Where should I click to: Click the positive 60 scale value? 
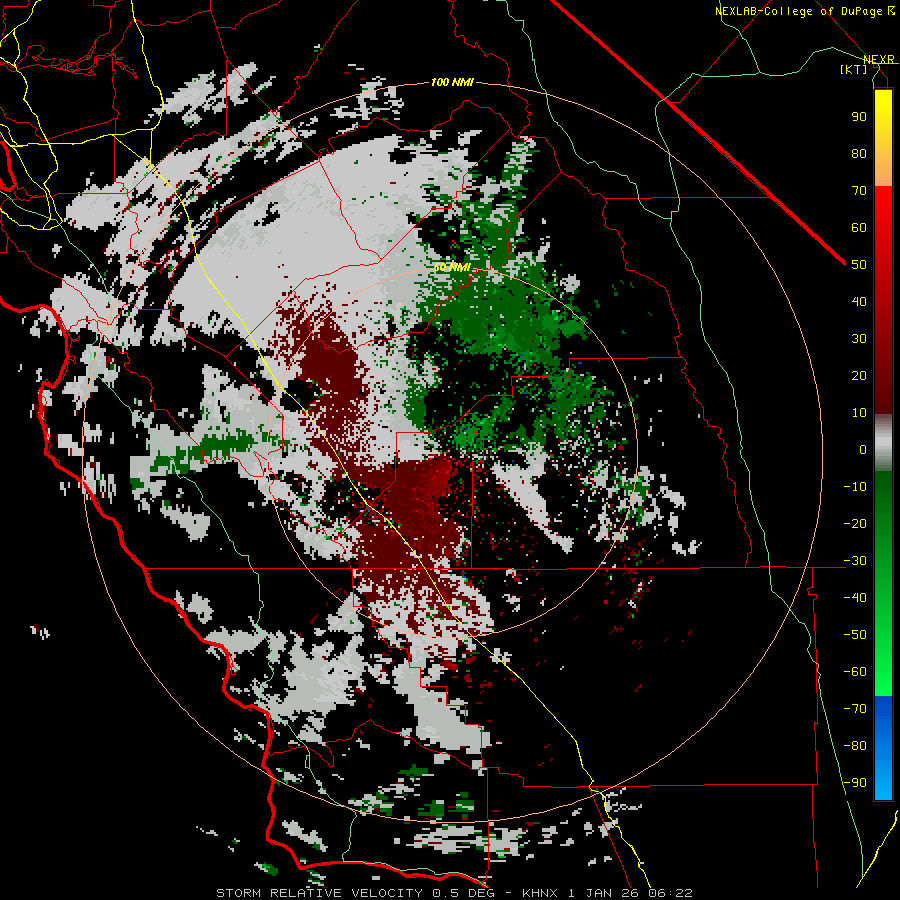click(859, 228)
